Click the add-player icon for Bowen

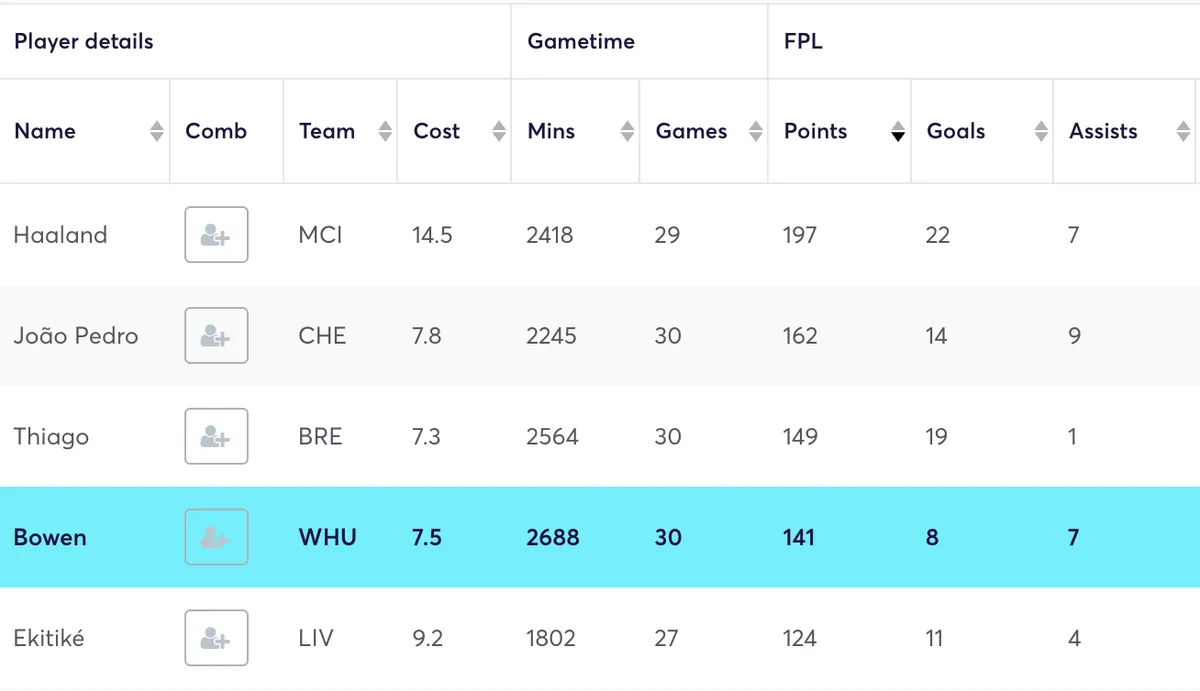click(216, 537)
